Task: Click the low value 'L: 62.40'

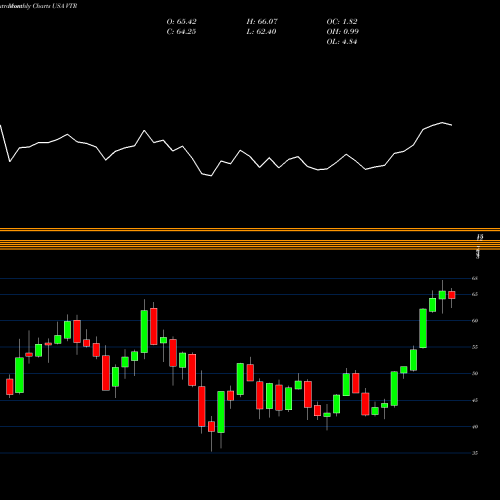Action: pos(262,32)
